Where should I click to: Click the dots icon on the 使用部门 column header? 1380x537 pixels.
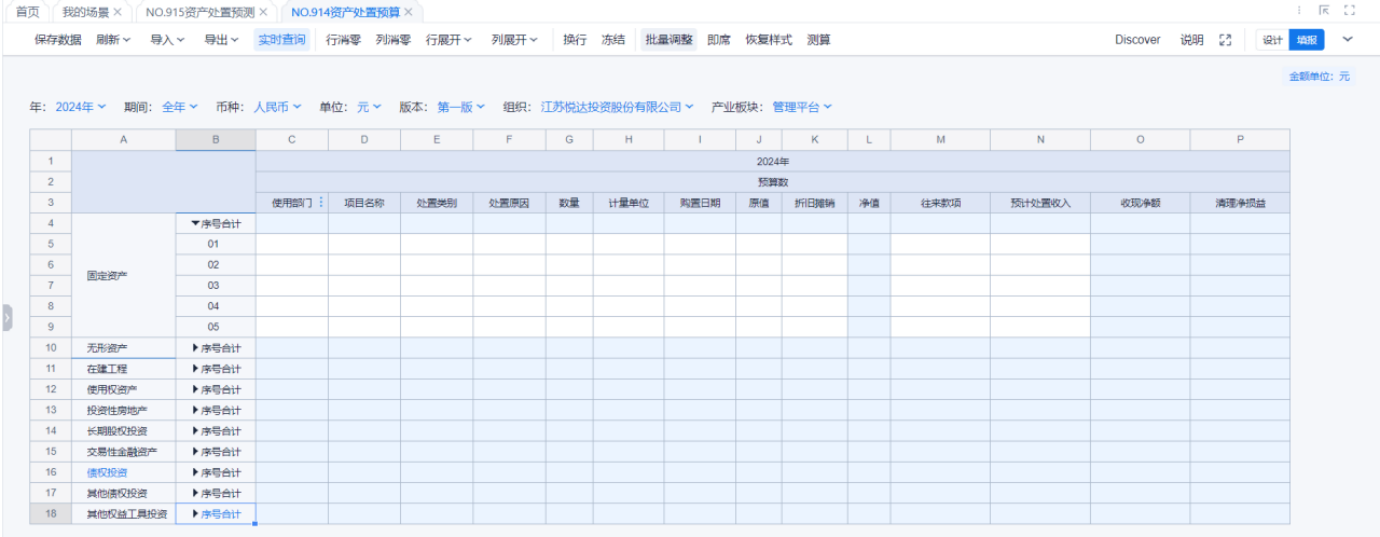(321, 203)
